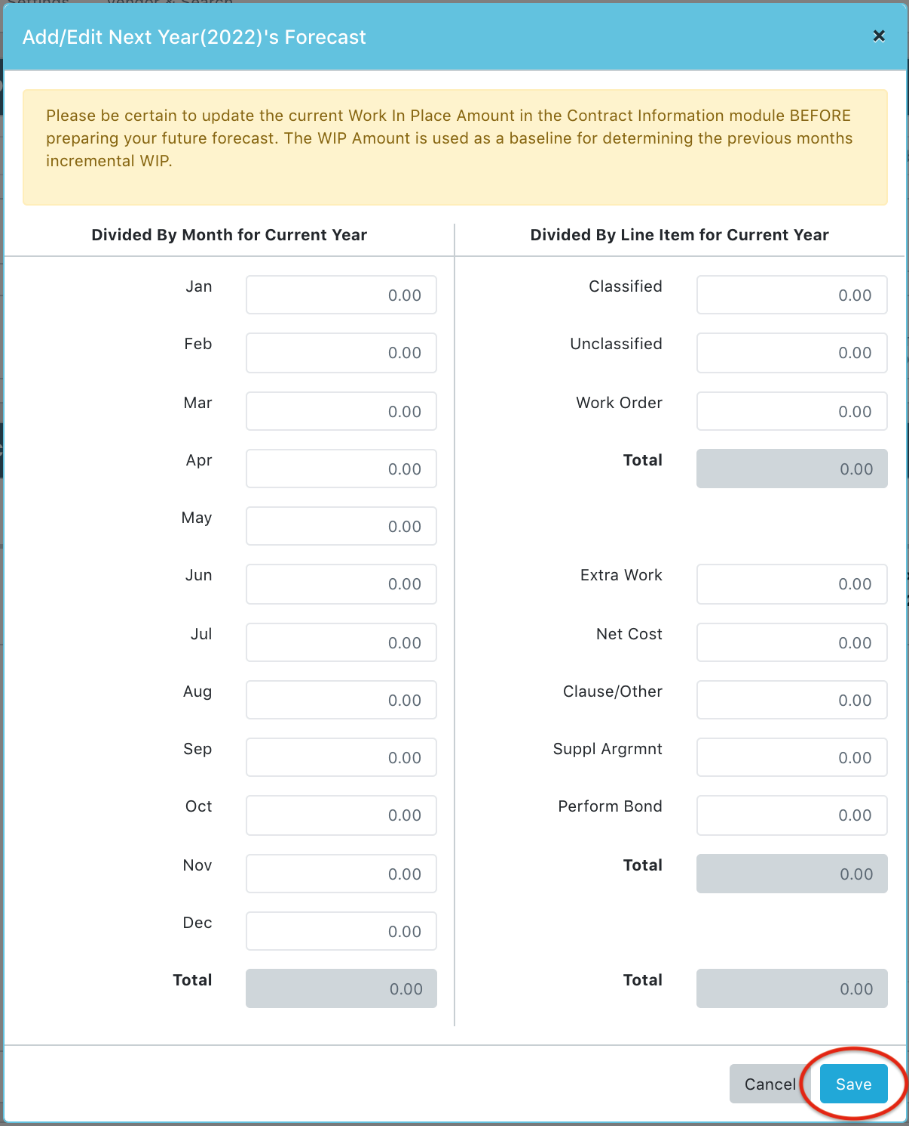
Task: Edit the May forecast value
Action: (341, 526)
